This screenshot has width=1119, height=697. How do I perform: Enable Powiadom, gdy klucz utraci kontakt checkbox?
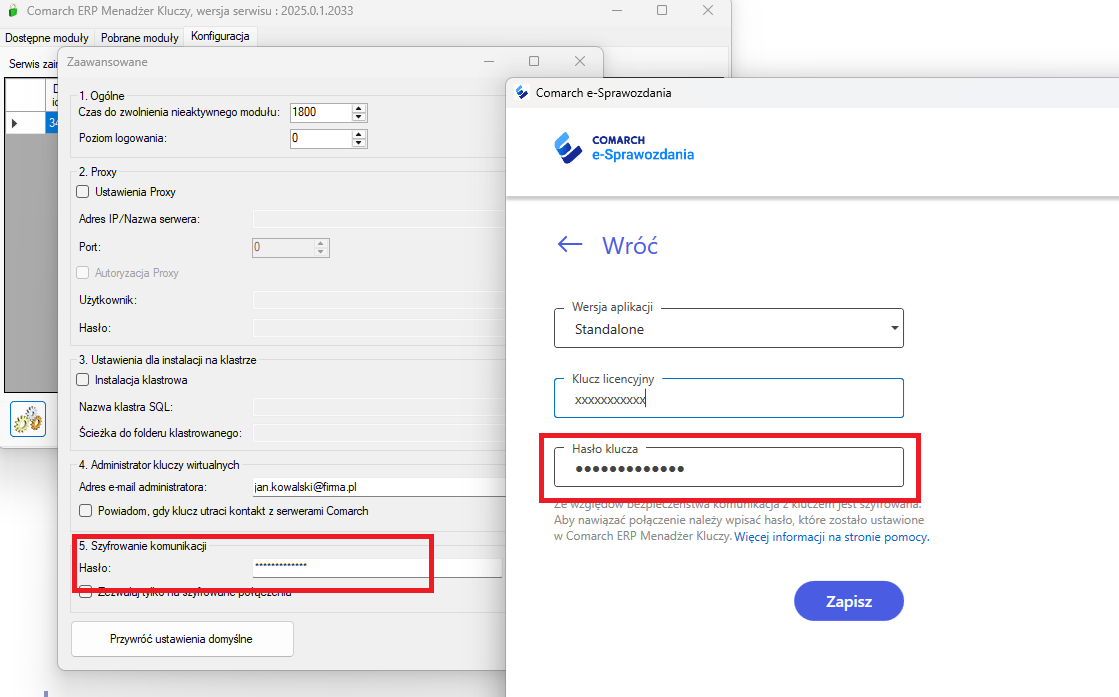[86, 511]
